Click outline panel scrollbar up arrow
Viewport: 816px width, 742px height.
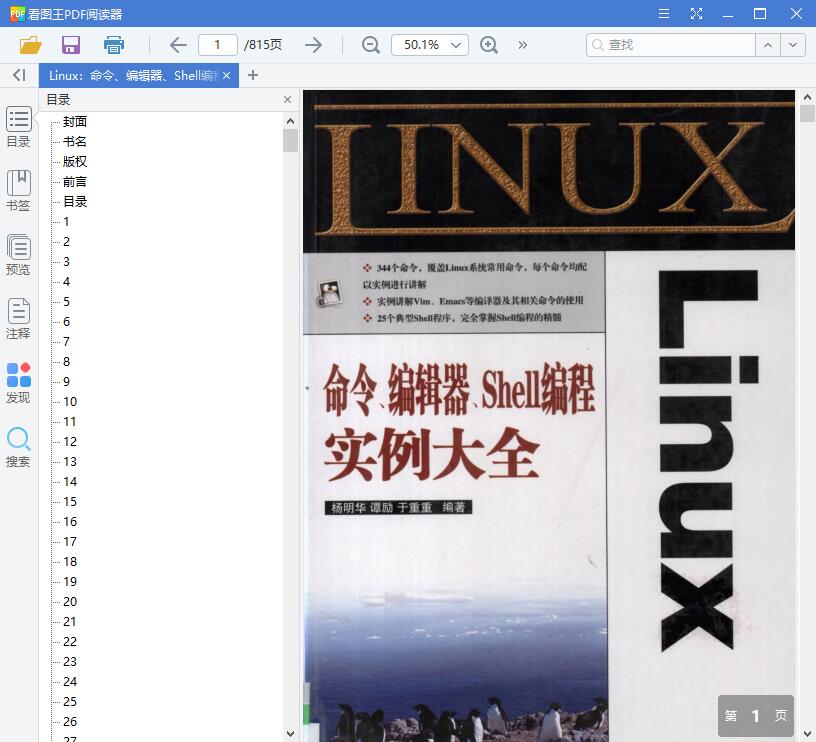[x=290, y=121]
